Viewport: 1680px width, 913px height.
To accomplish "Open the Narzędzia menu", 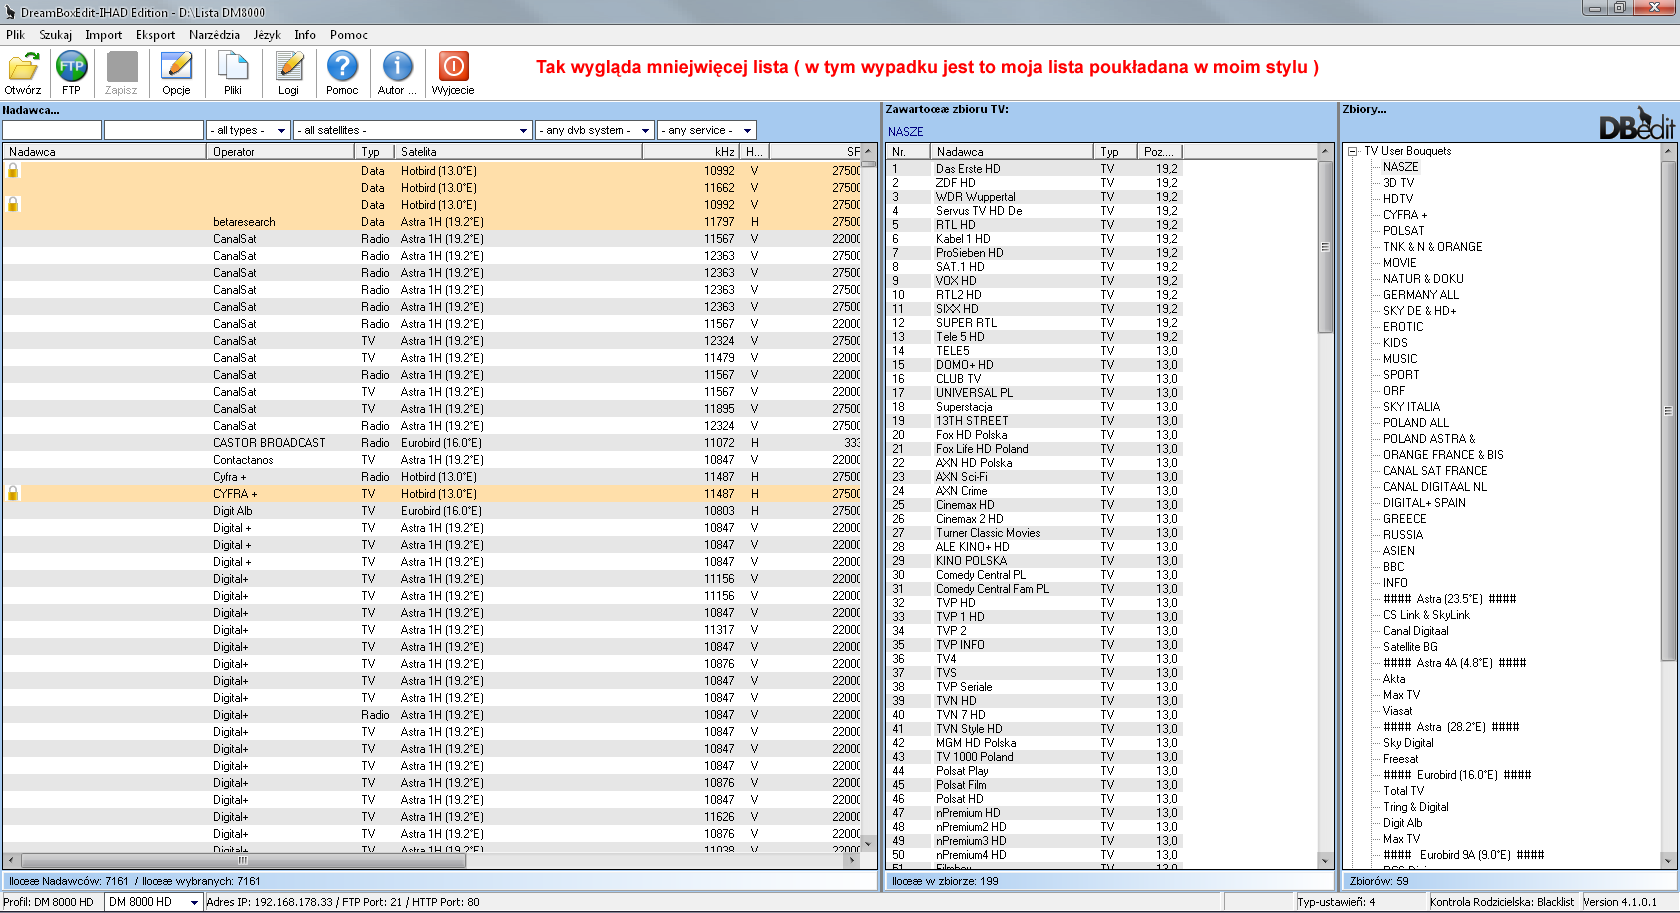I will click(x=214, y=35).
